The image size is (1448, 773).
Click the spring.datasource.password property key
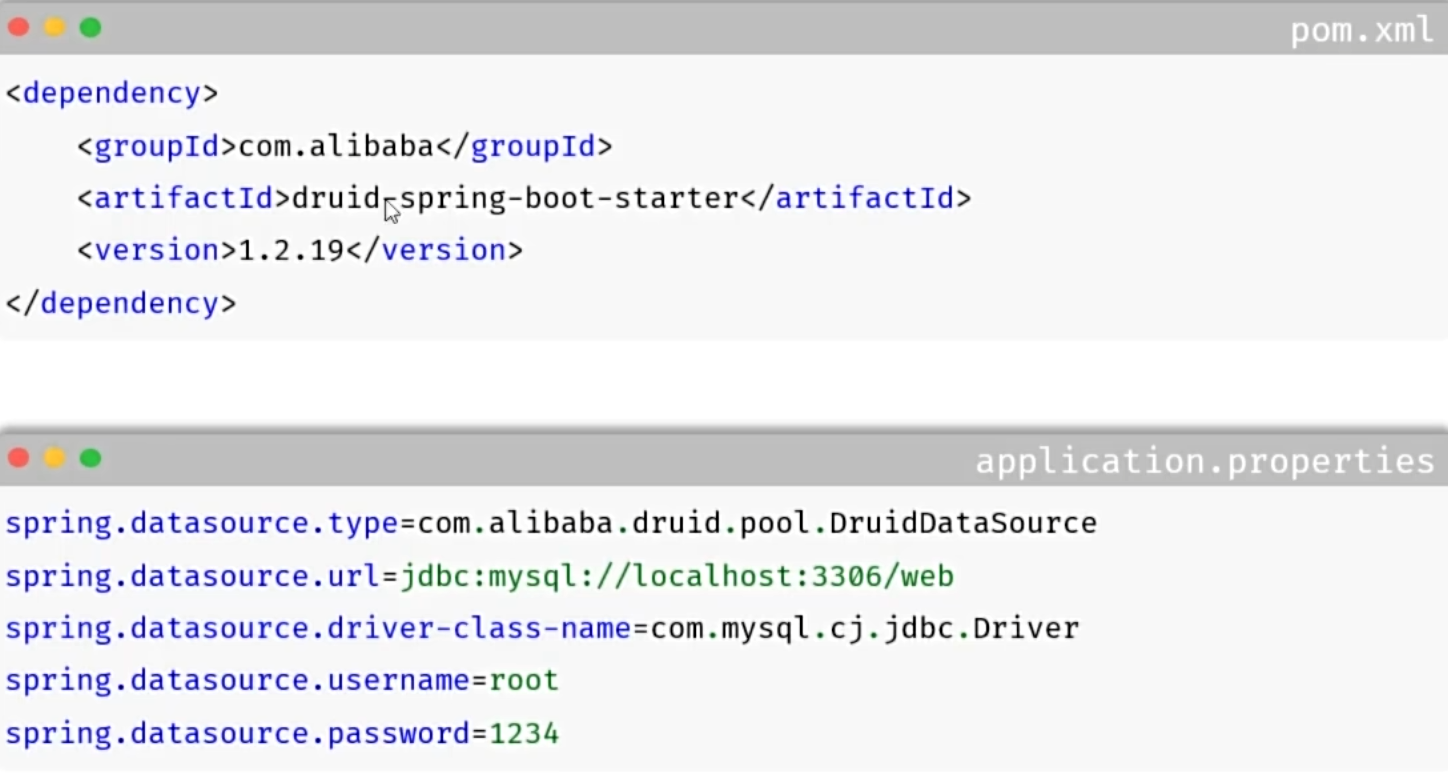coord(238,734)
